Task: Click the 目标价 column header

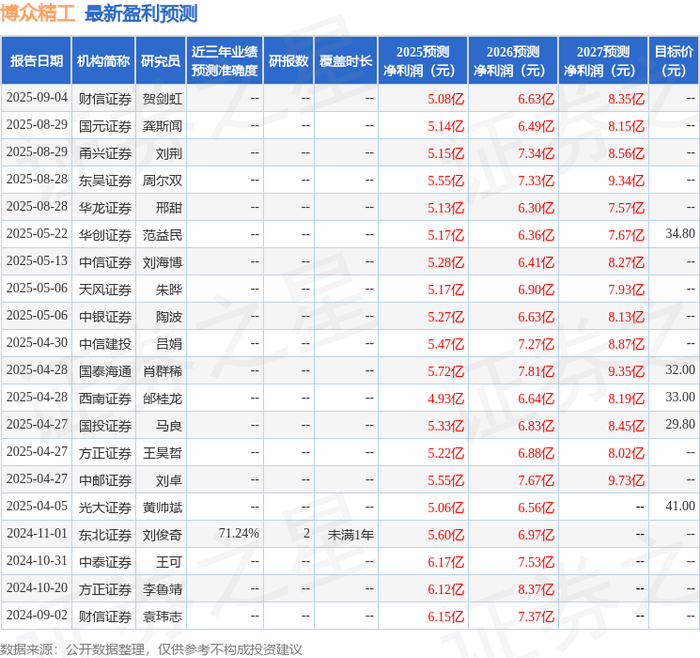Action: (673, 61)
